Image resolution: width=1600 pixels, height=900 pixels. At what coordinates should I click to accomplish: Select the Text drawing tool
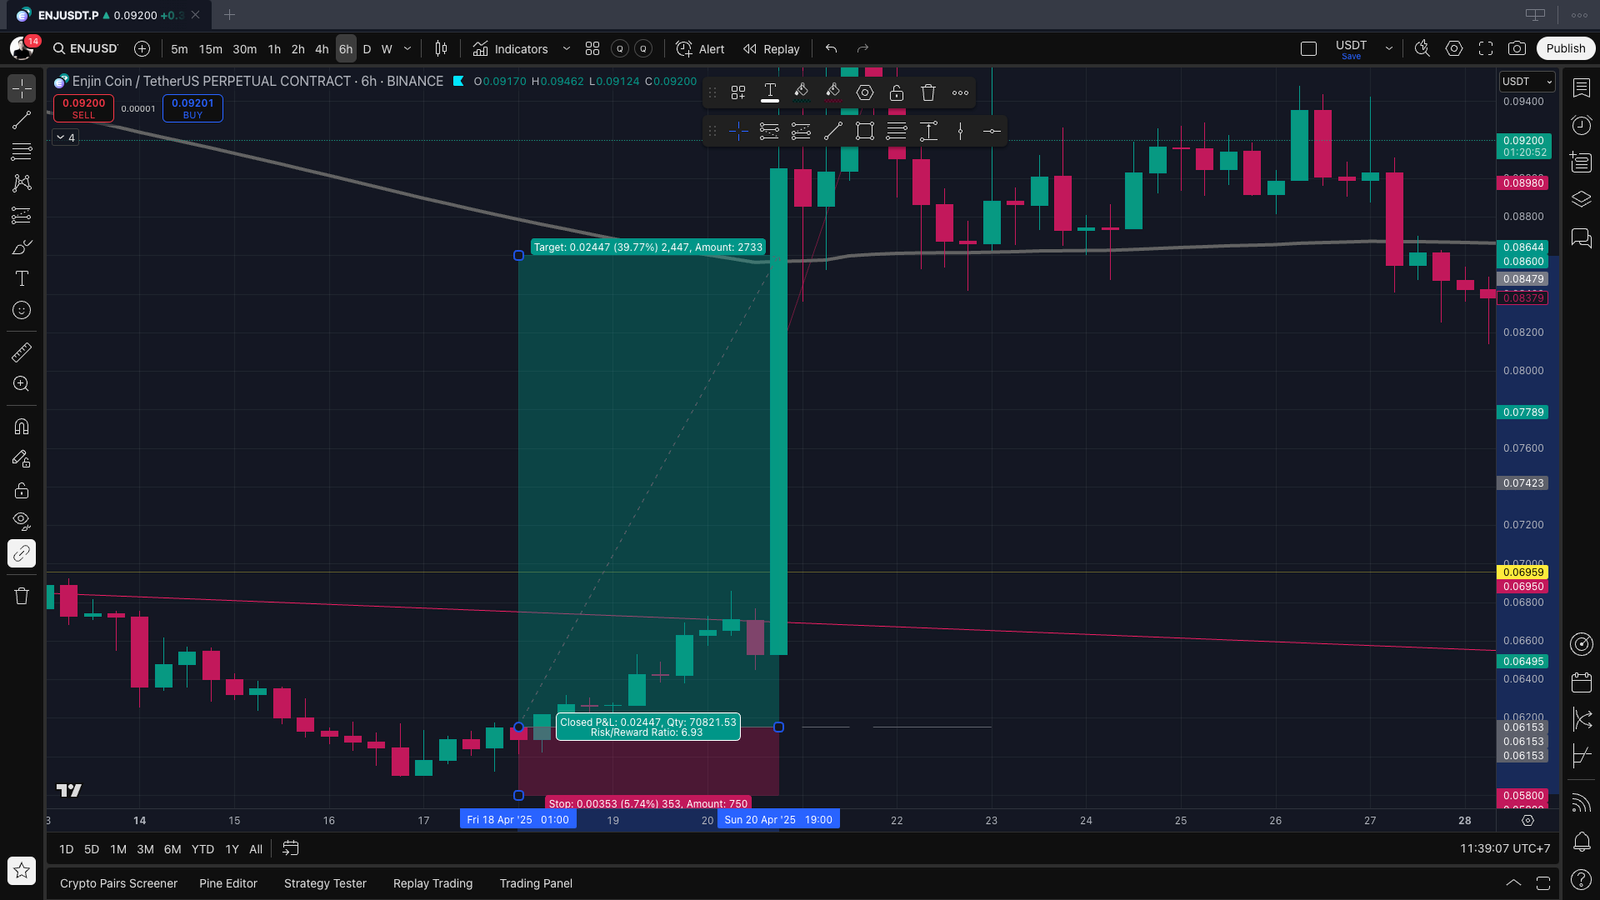[21, 279]
